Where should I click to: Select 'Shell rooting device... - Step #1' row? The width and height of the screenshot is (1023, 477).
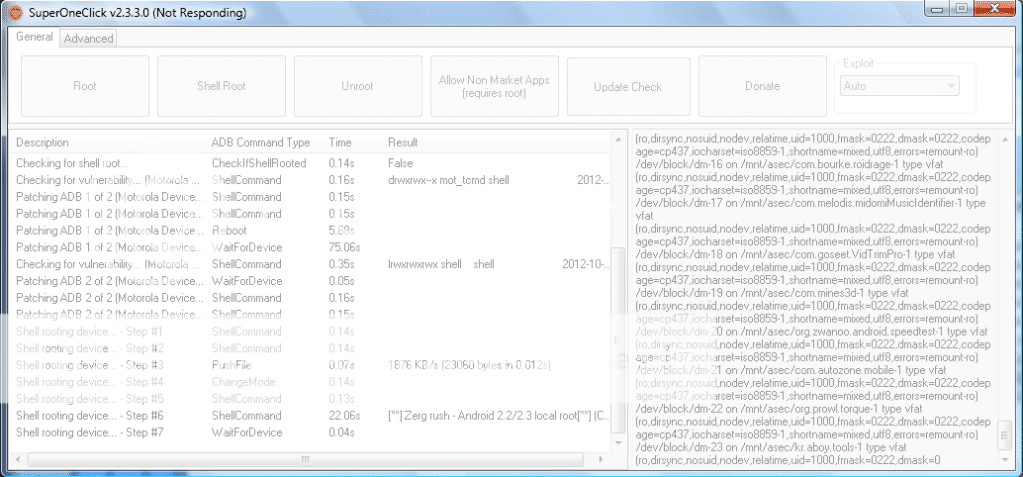tap(310, 331)
